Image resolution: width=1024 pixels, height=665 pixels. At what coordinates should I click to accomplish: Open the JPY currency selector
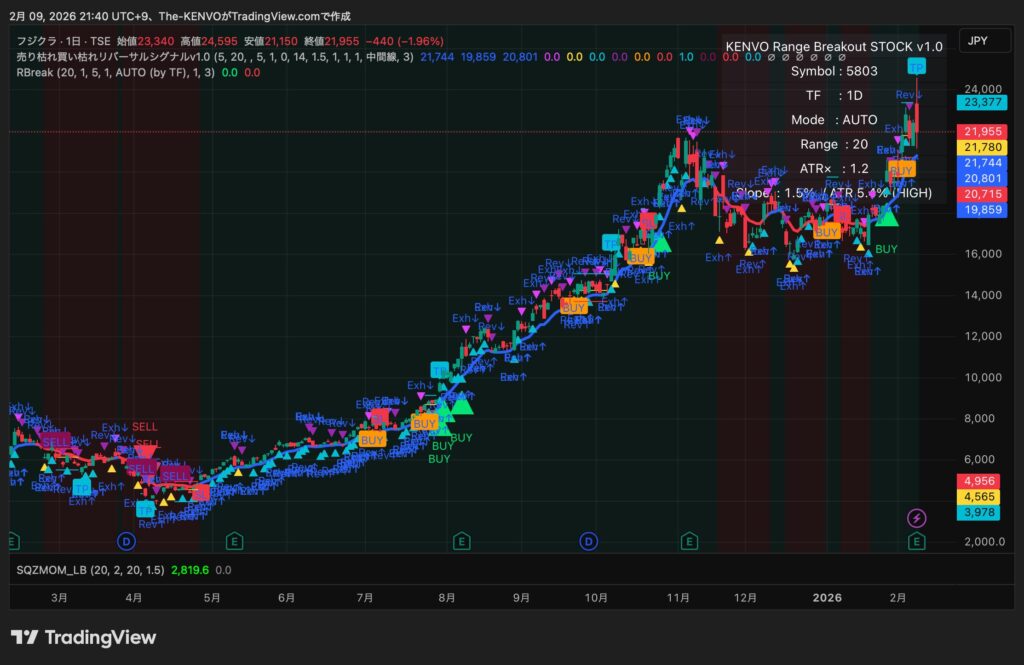click(x=979, y=41)
